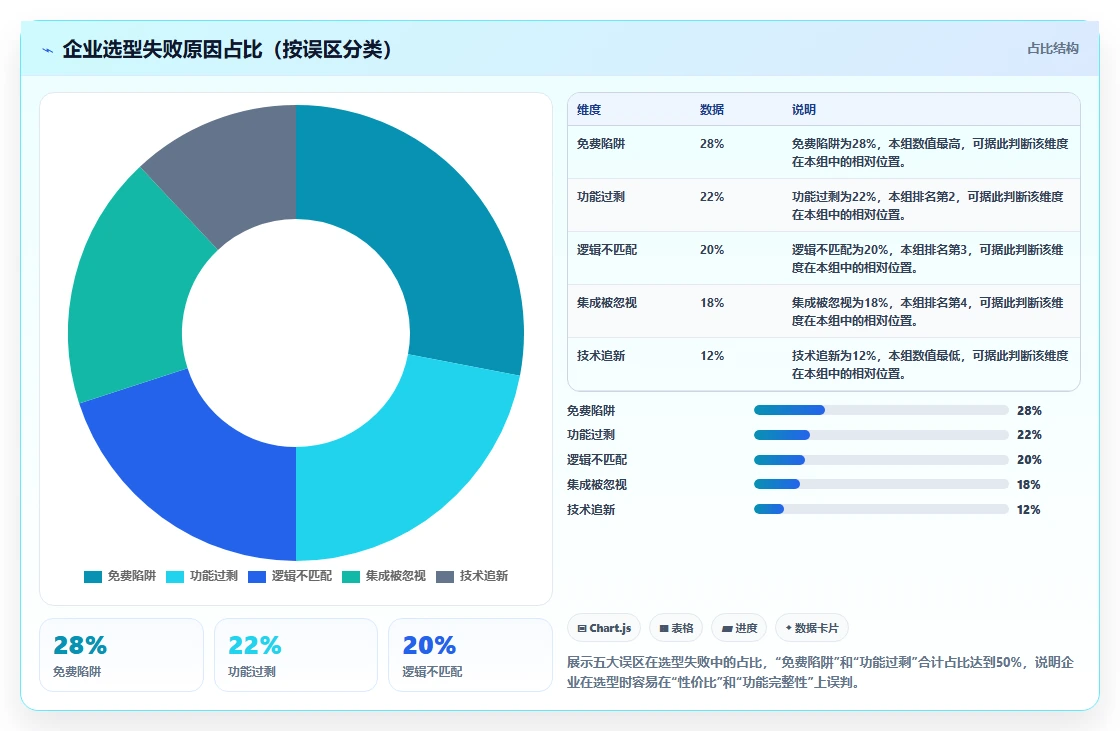Open the 22% 功能过剩 stat card
This screenshot has width=1120, height=731.
296,655
